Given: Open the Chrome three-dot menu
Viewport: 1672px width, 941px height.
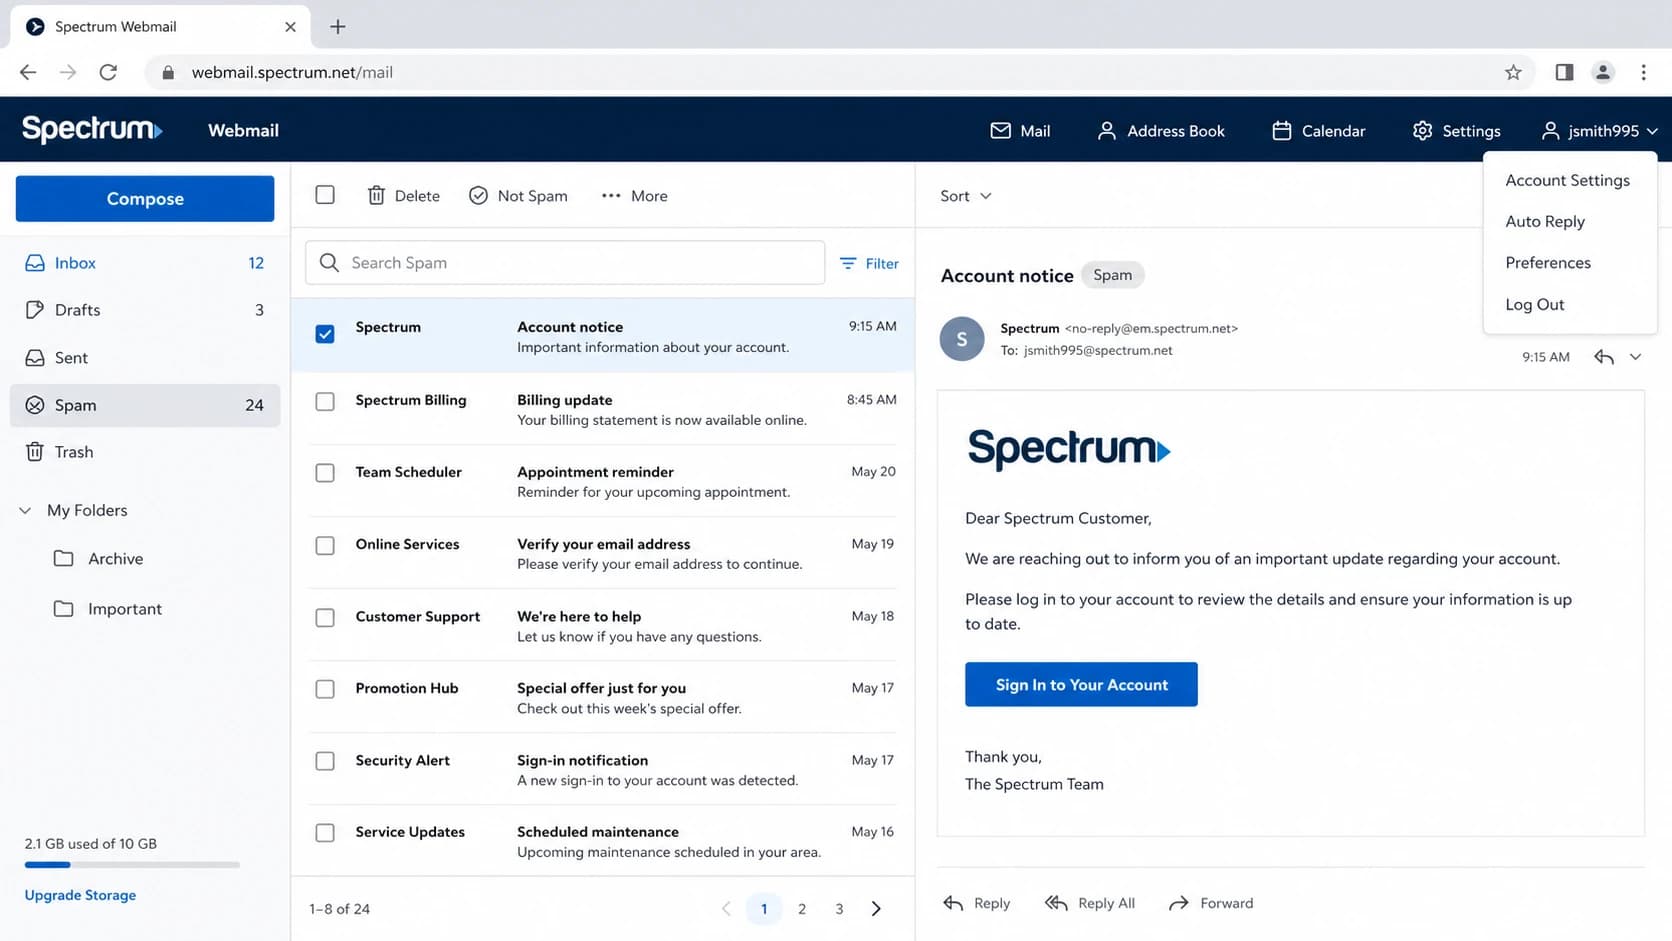Looking at the screenshot, I should click(x=1643, y=72).
